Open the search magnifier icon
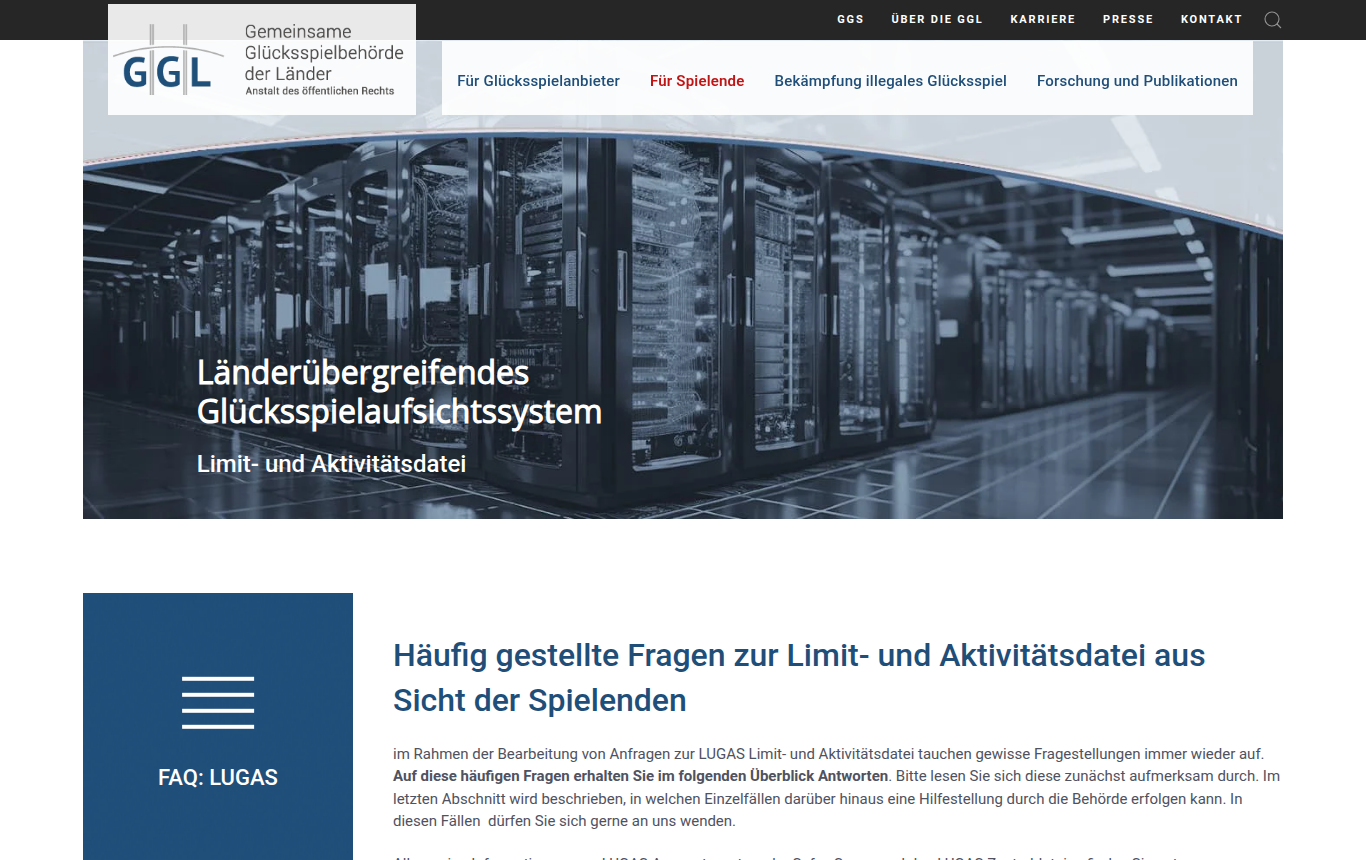 1272,19
